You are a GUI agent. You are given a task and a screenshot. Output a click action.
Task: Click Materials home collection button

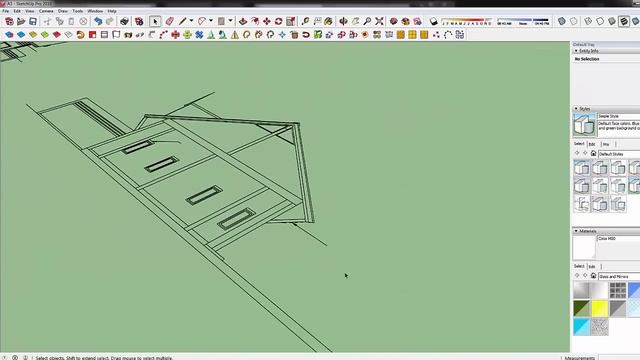click(x=593, y=276)
